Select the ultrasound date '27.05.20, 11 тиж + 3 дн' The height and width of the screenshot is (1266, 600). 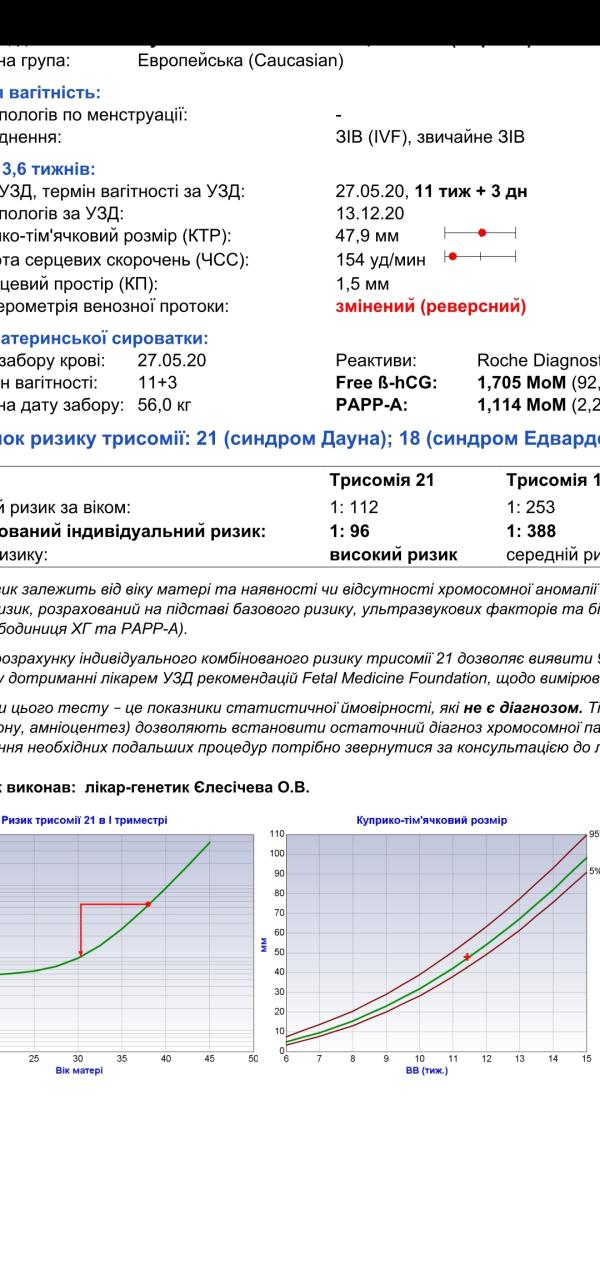pyautogui.click(x=432, y=191)
